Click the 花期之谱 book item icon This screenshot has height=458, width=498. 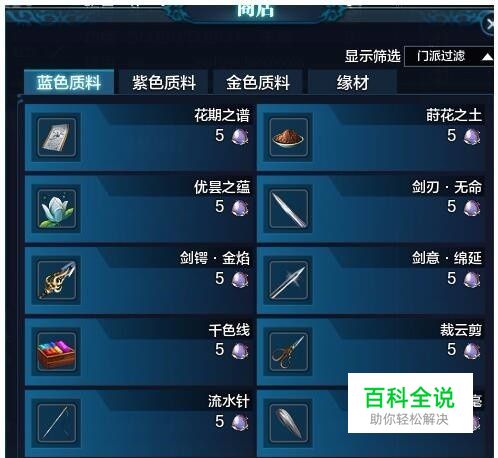click(x=56, y=137)
